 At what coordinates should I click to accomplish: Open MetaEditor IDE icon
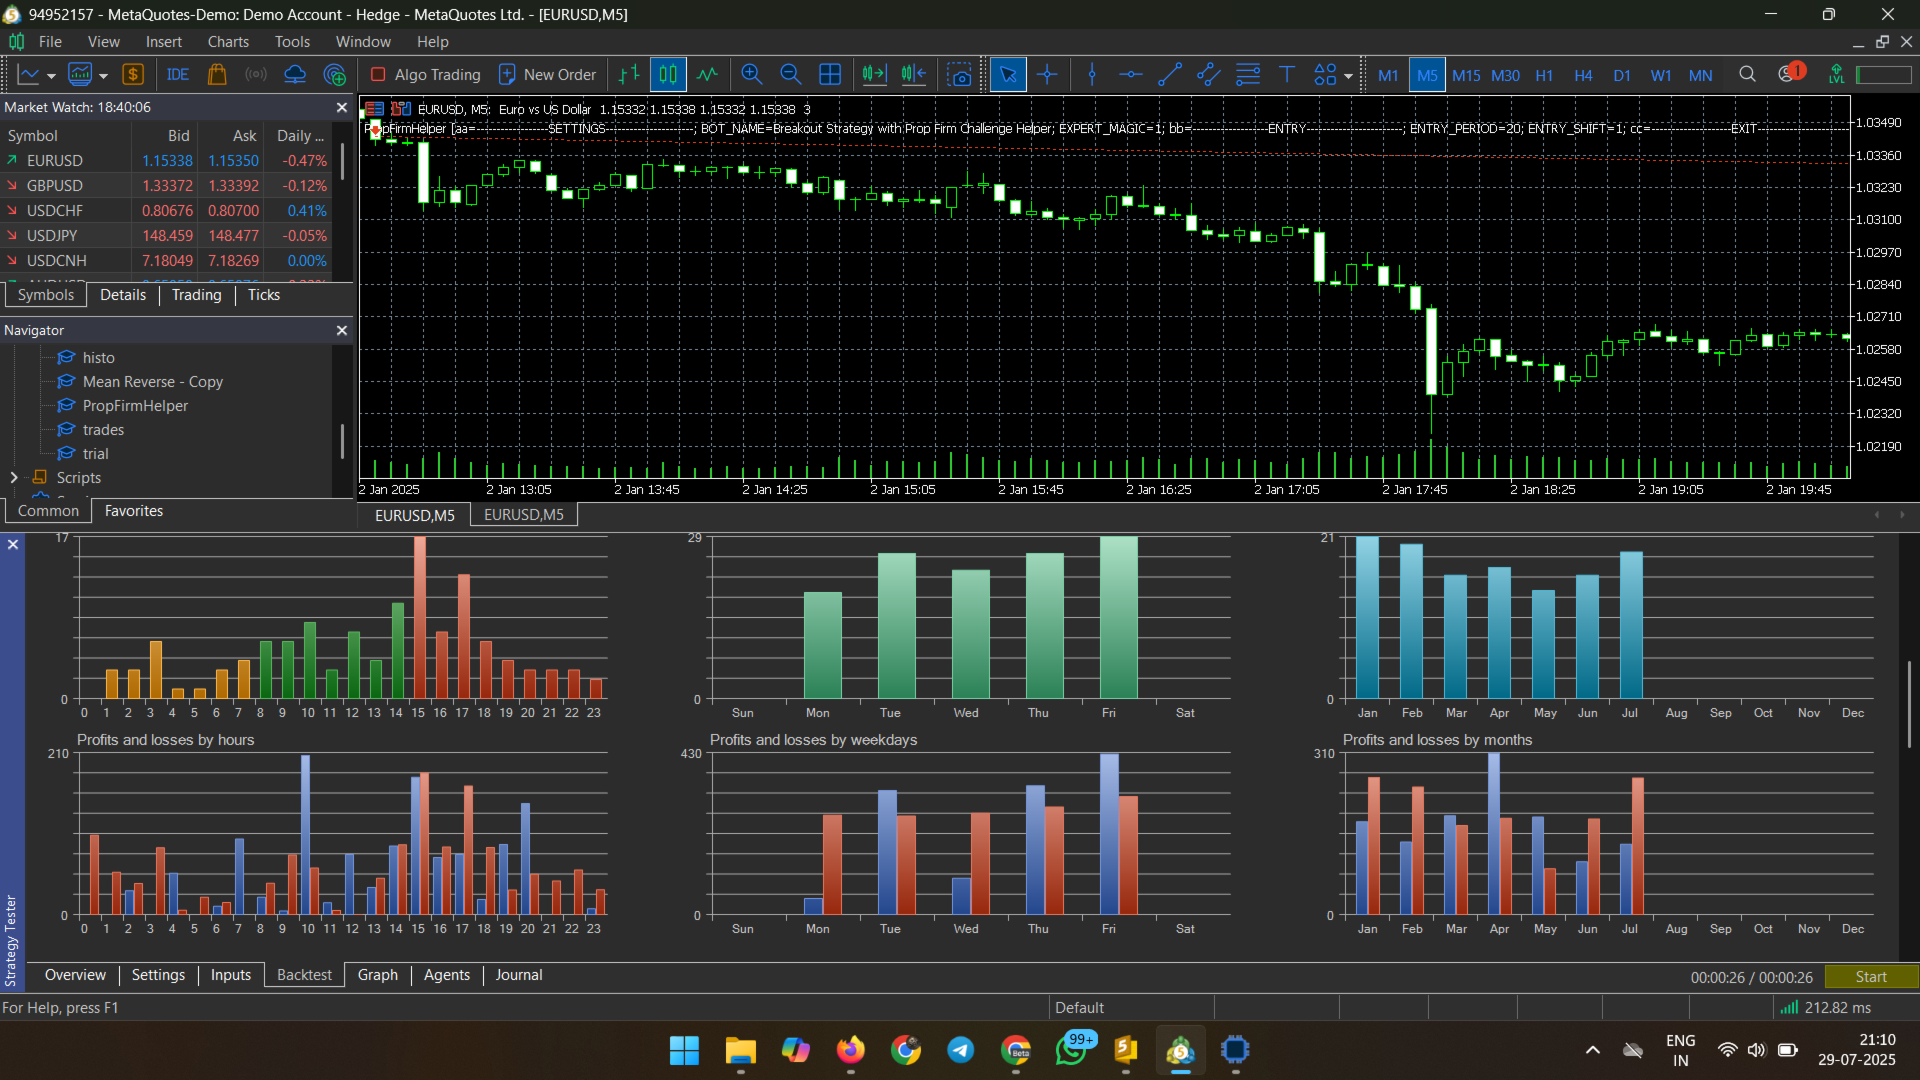pyautogui.click(x=178, y=75)
